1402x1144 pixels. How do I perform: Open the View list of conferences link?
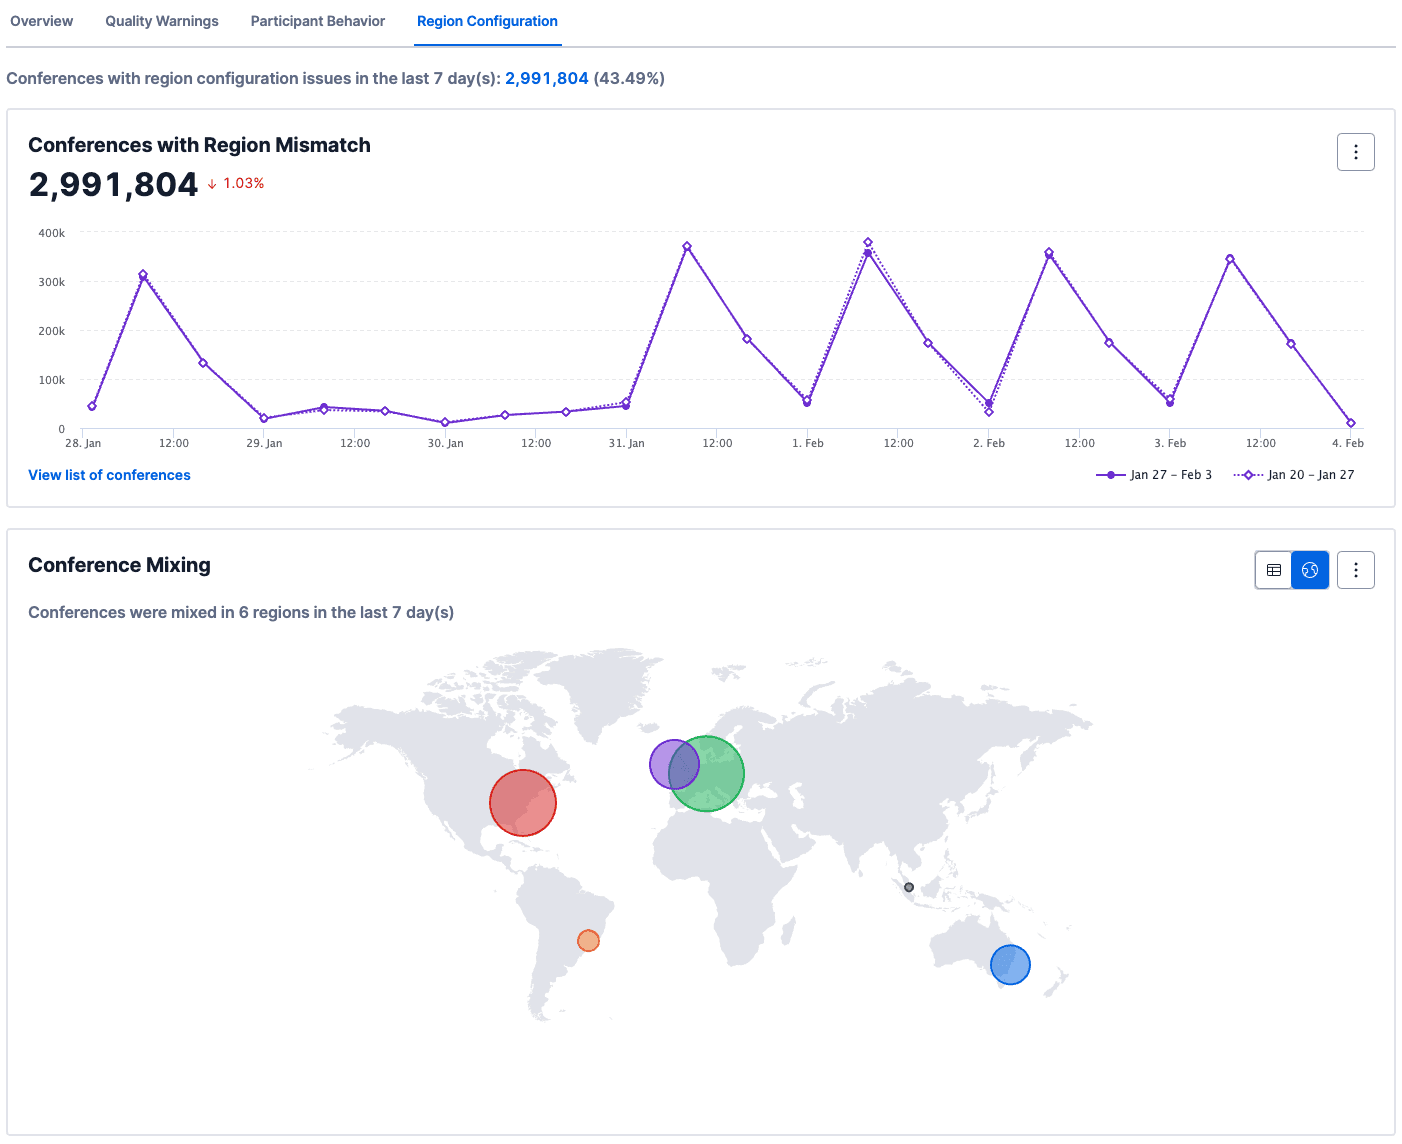[109, 475]
